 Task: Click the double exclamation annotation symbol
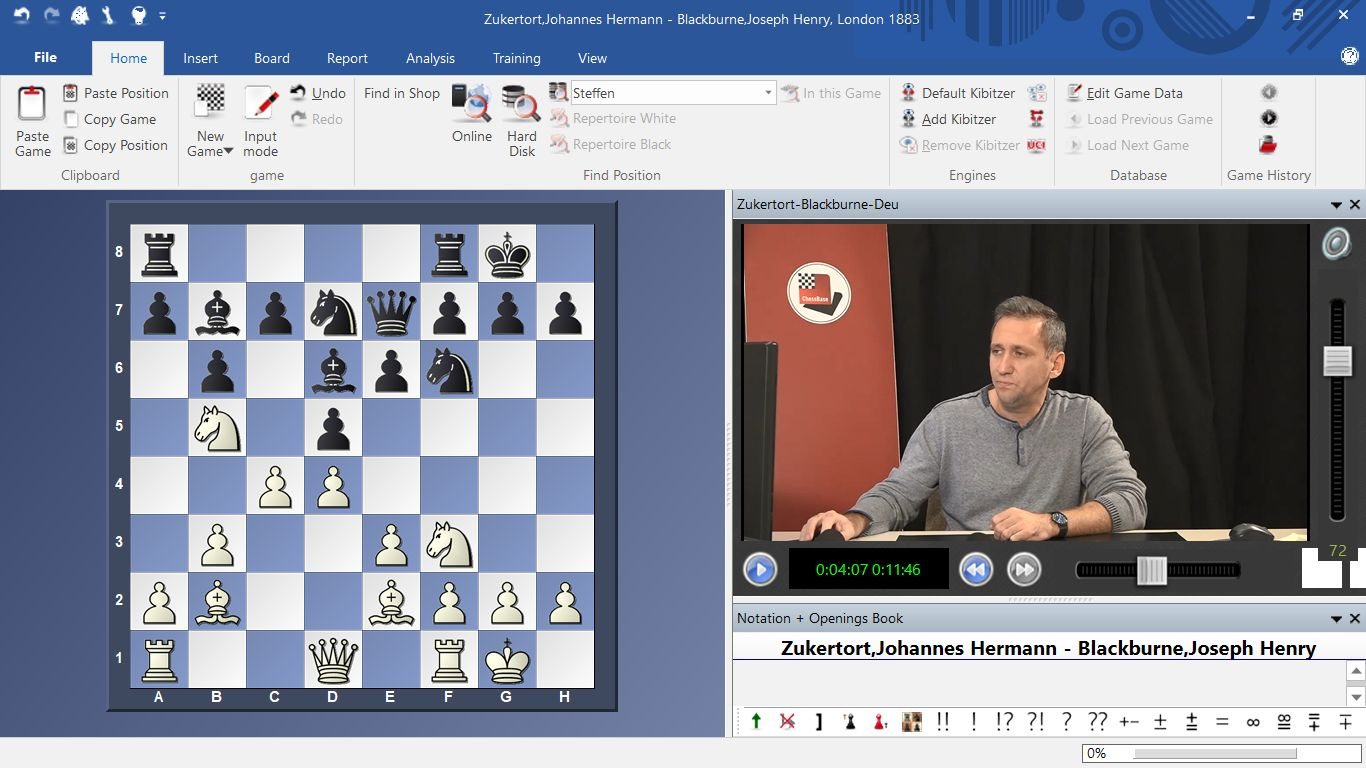coord(942,721)
